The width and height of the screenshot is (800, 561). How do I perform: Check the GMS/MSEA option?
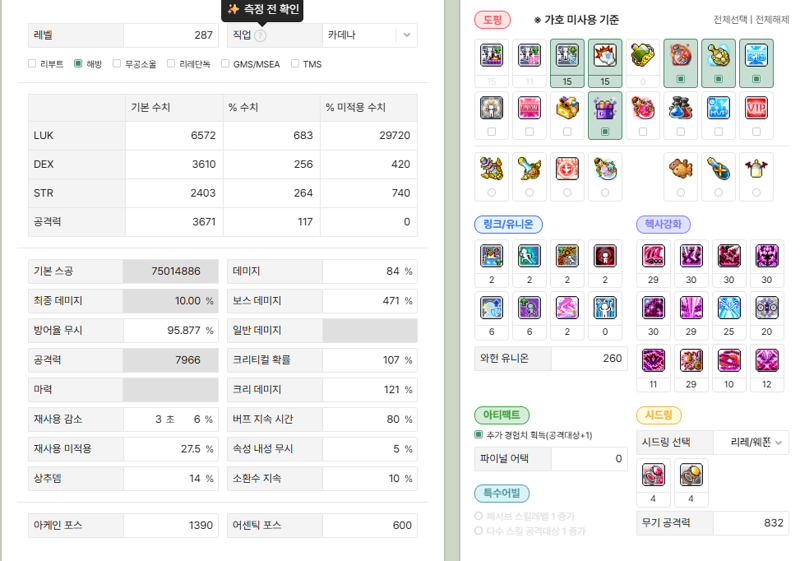coord(225,63)
